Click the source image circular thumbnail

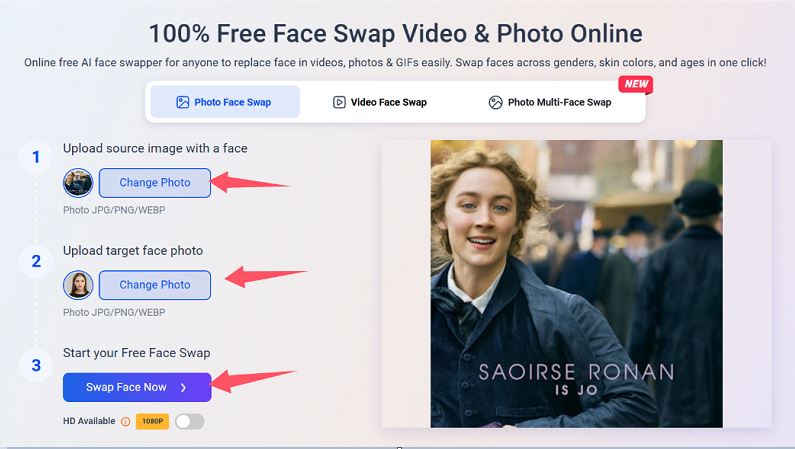(78, 183)
